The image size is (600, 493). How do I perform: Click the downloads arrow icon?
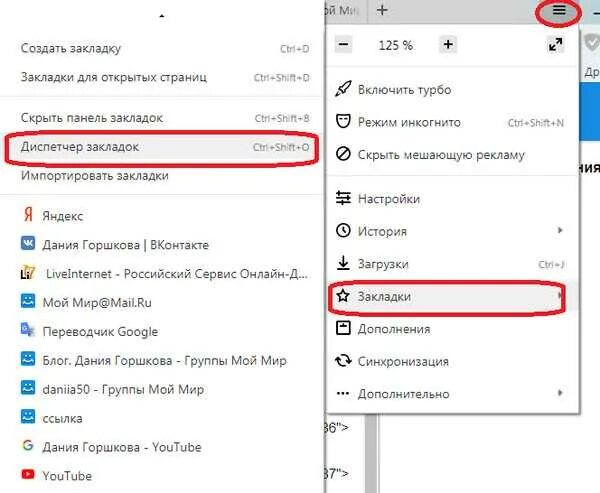(x=343, y=263)
